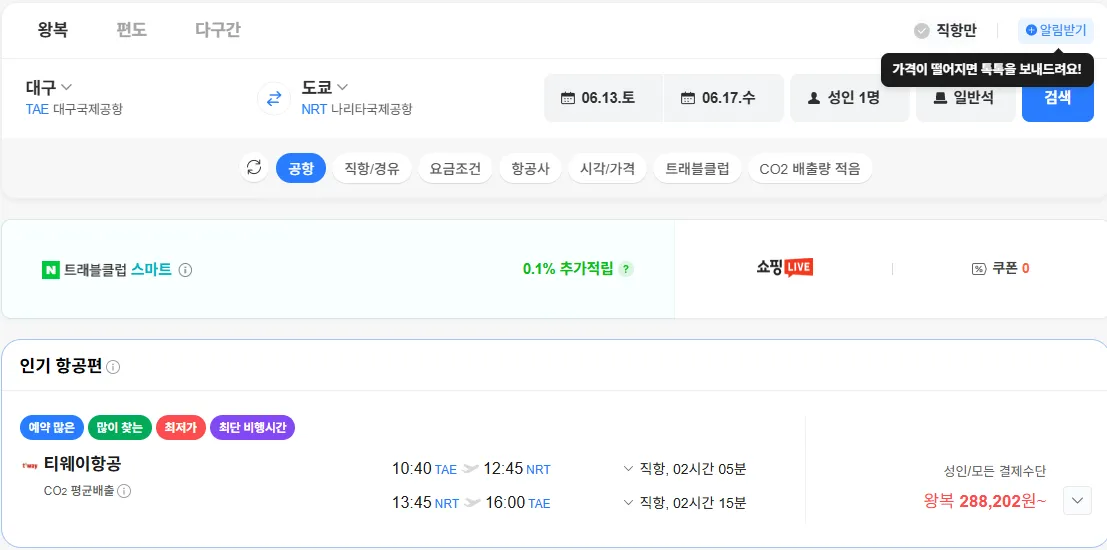
Task: Expand the 티웨이항공 fare details chevron
Action: [x=1077, y=500]
